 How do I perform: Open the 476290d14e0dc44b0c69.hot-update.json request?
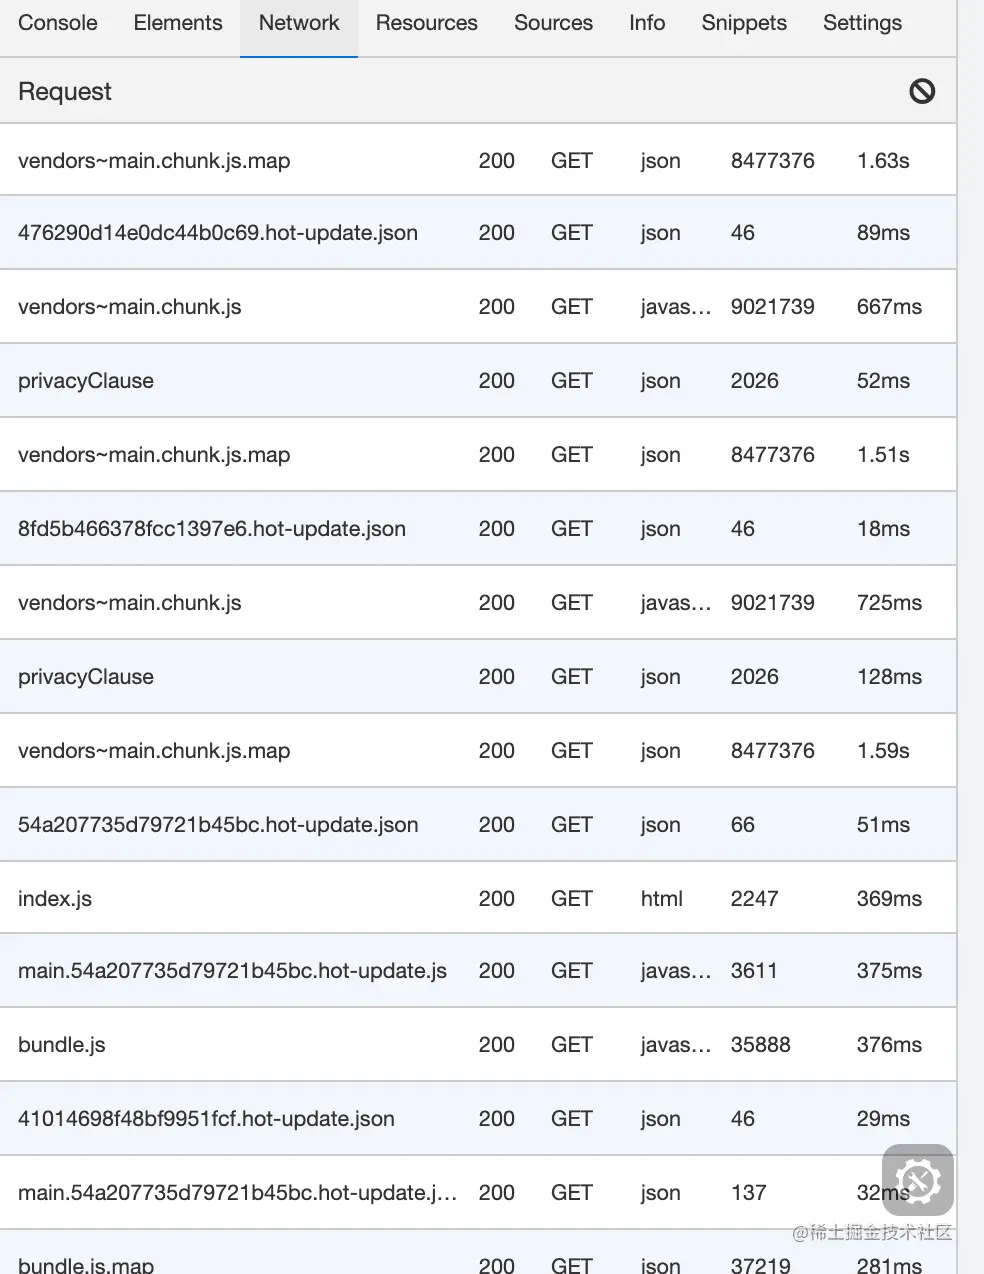[x=218, y=233]
